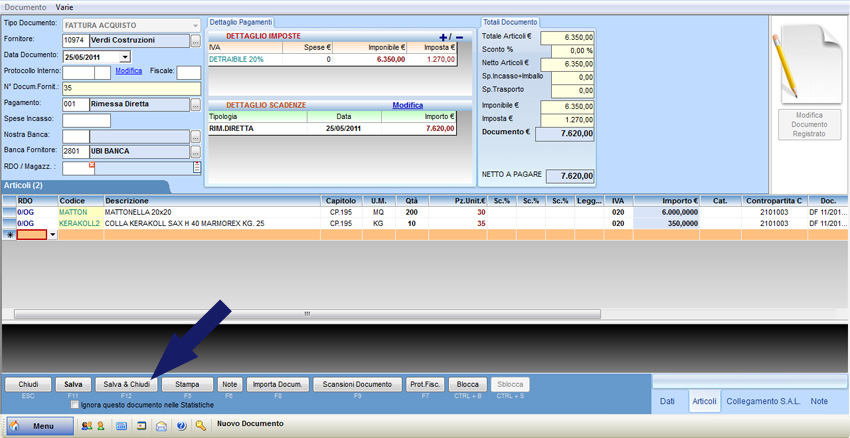Click the key icon in bottom toolbar

[x=201, y=425]
